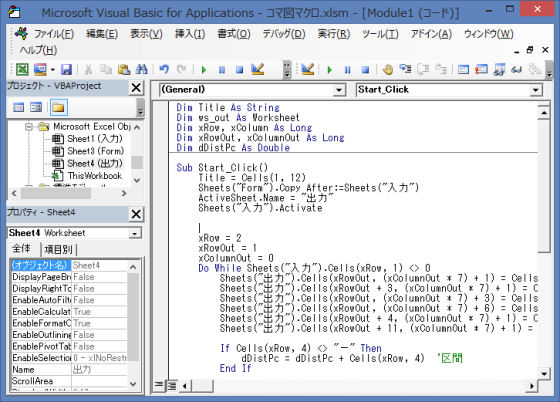The width and height of the screenshot is (560, 402).
Task: Close the プロジェクト - VBAProject panel
Action: [136, 87]
